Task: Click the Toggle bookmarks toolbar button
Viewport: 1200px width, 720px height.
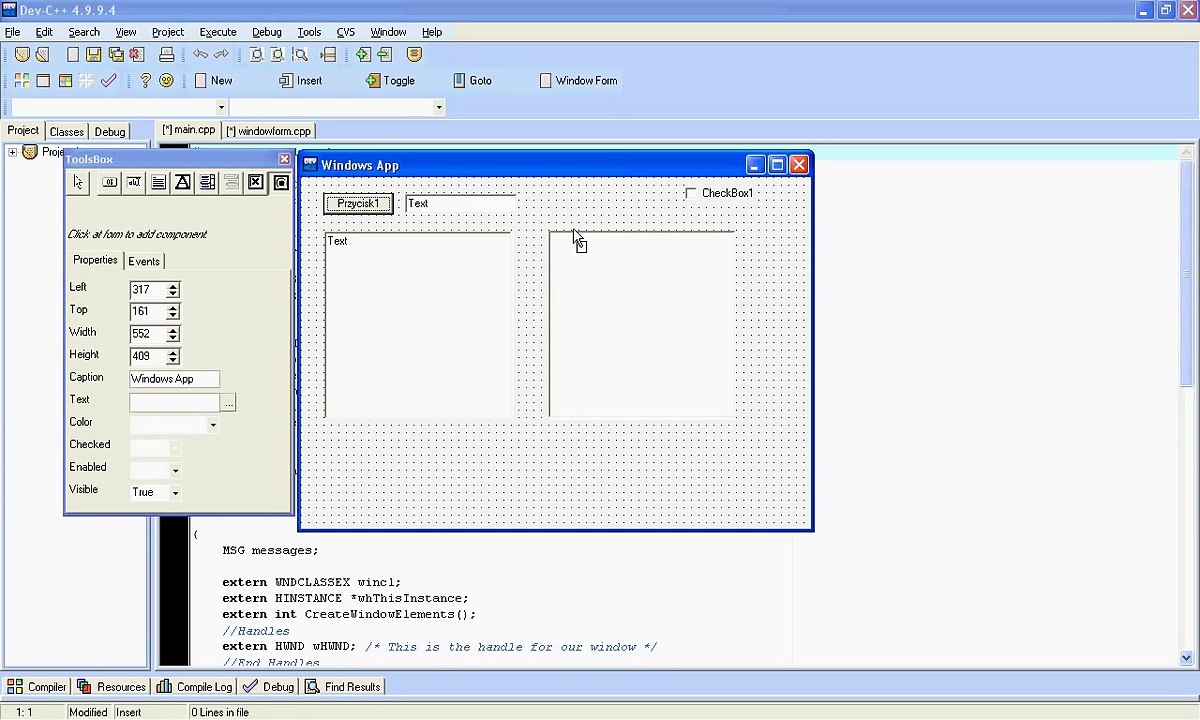Action: pos(390,81)
